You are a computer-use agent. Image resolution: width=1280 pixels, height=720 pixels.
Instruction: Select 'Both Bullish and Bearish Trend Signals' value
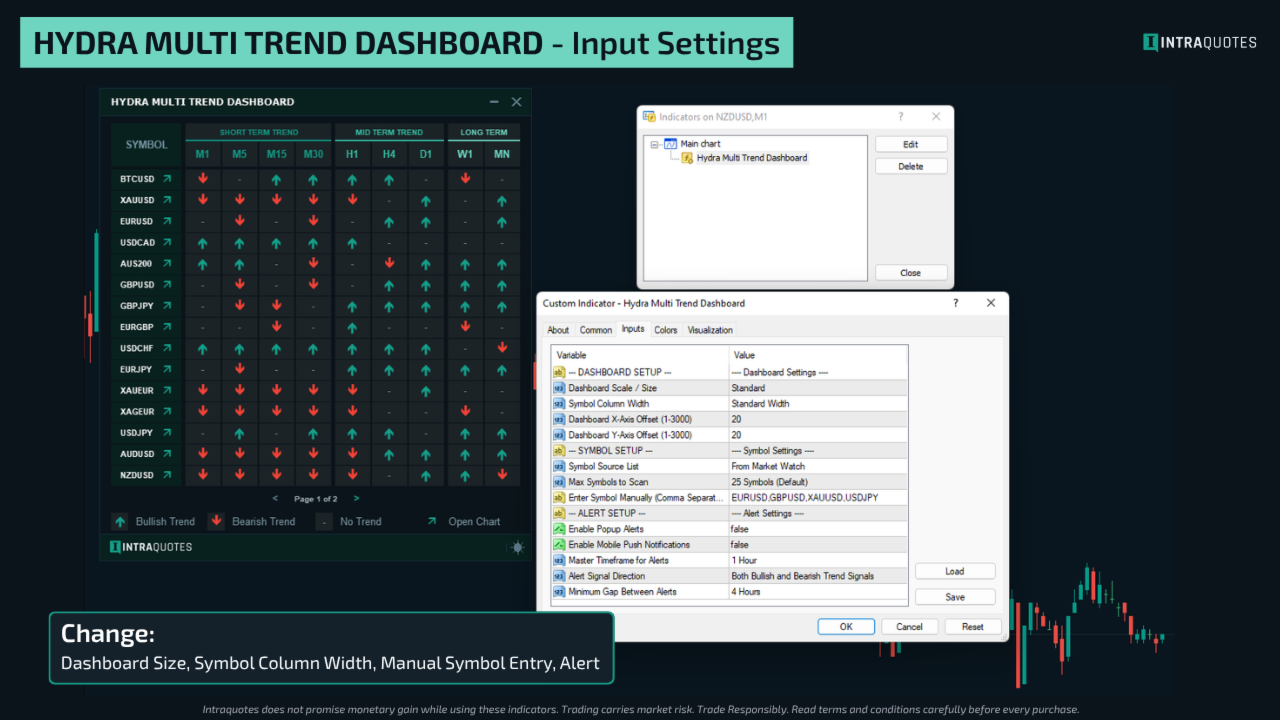point(818,576)
